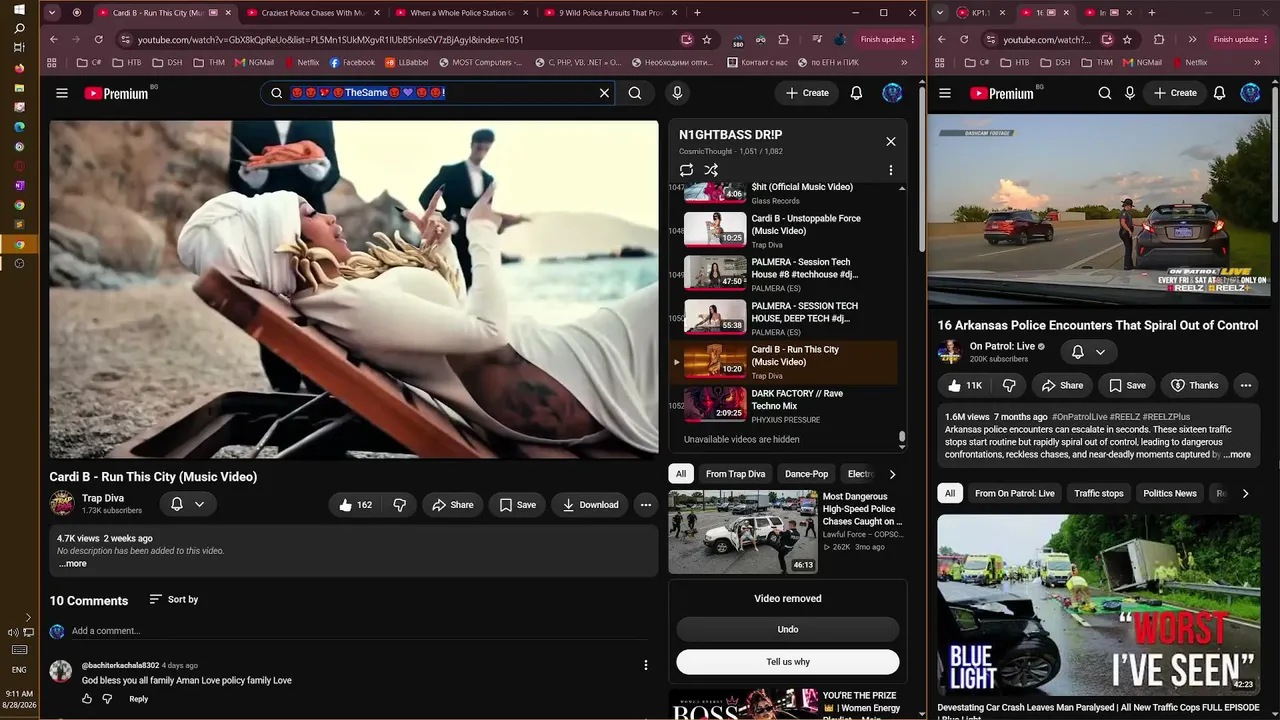Open Trap Diva channel avatar
Viewport: 1280px width, 720px height.
point(62,503)
